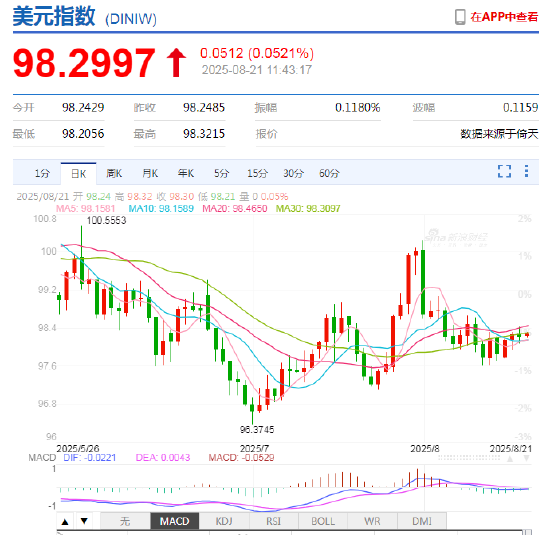Image resolution: width=550 pixels, height=535 pixels.
Task: Click 振幅 value 0.1180%
Action: click(x=357, y=107)
